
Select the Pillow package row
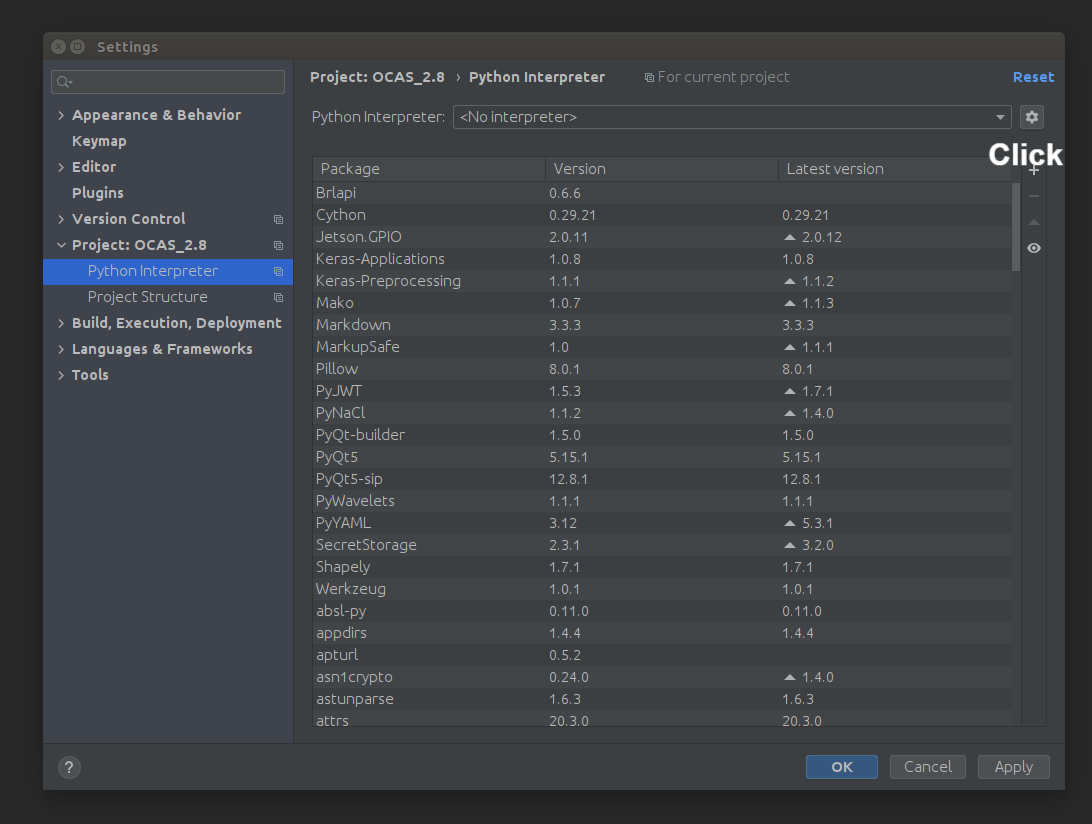(662, 369)
